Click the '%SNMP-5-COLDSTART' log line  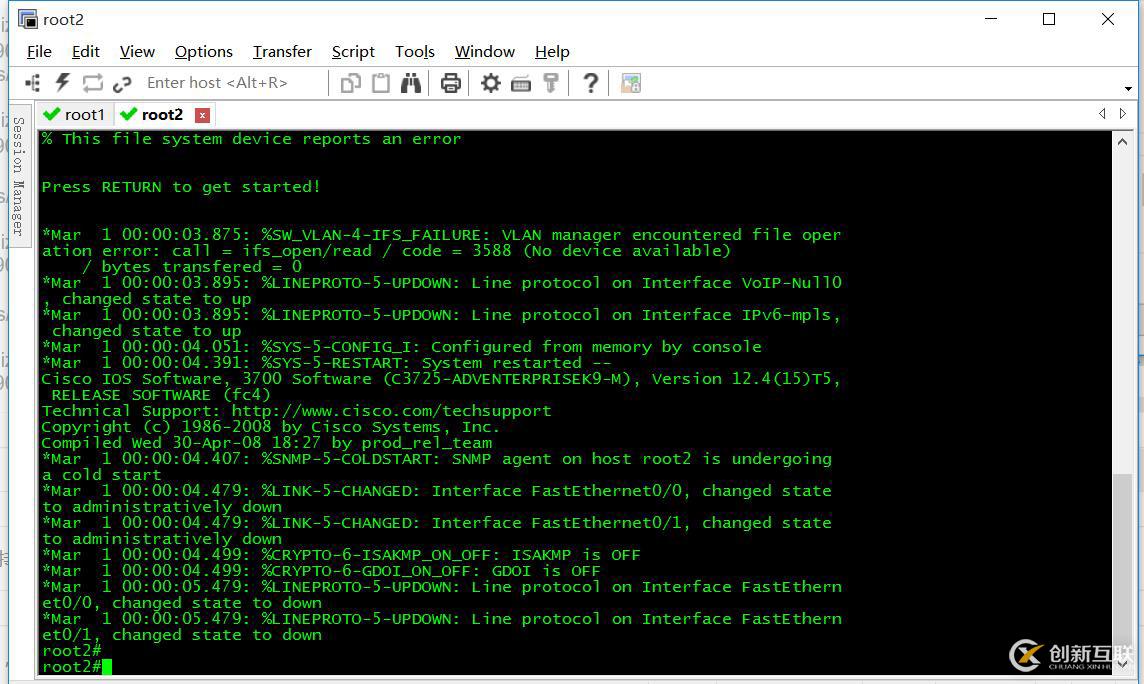(x=436, y=459)
